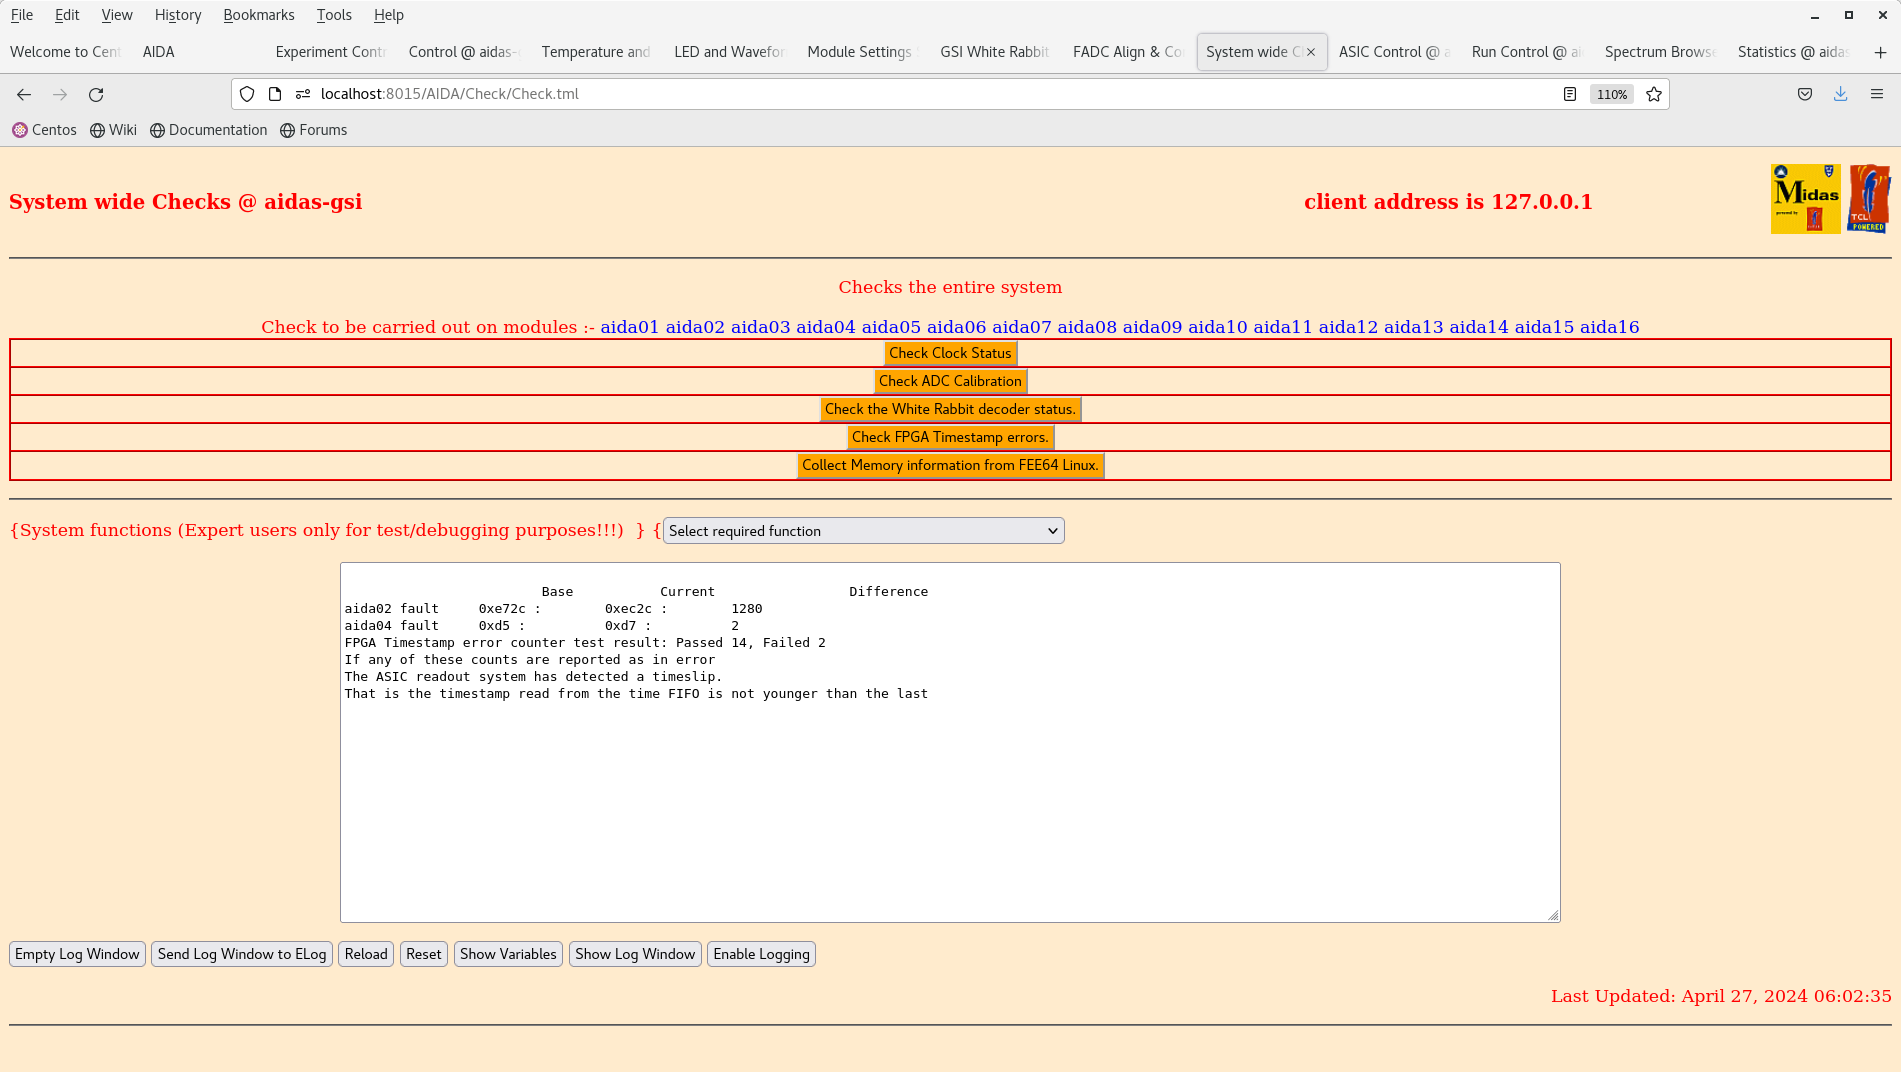This screenshot has height=1072, width=1901.
Task: Save to Pocket
Action: (1805, 94)
